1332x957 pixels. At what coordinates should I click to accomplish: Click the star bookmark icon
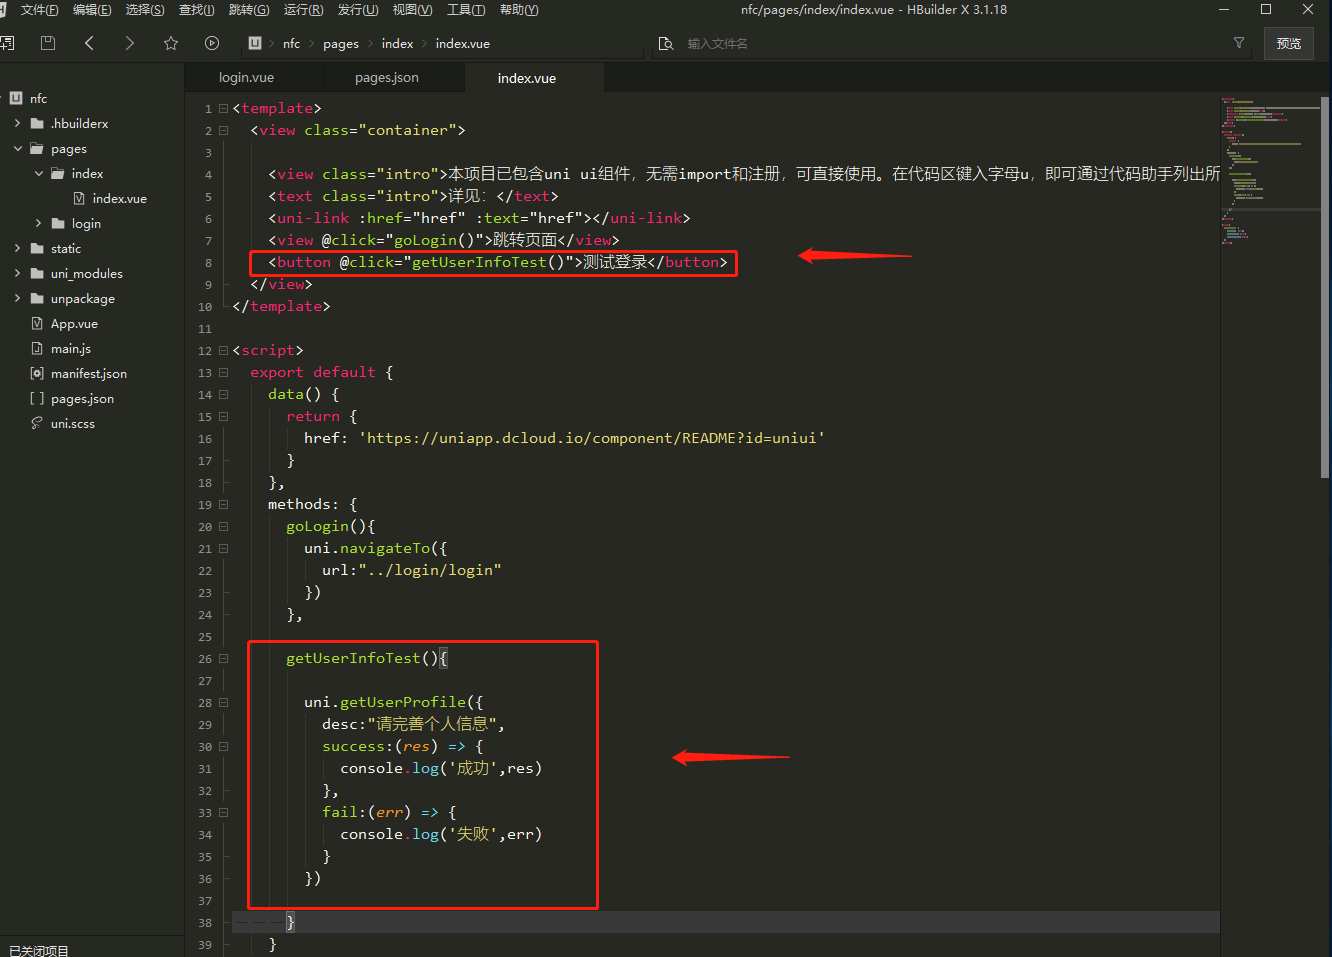171,43
